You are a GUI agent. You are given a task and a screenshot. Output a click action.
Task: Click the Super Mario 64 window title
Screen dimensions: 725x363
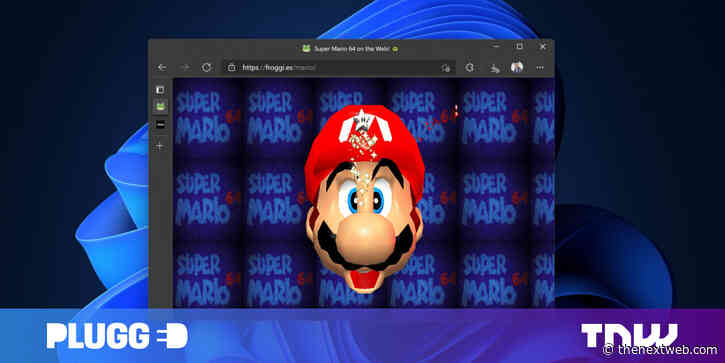tap(351, 49)
